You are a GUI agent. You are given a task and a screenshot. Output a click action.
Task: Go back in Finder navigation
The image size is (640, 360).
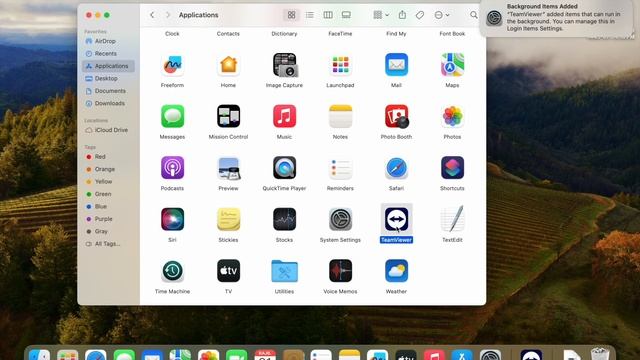pyautogui.click(x=152, y=15)
